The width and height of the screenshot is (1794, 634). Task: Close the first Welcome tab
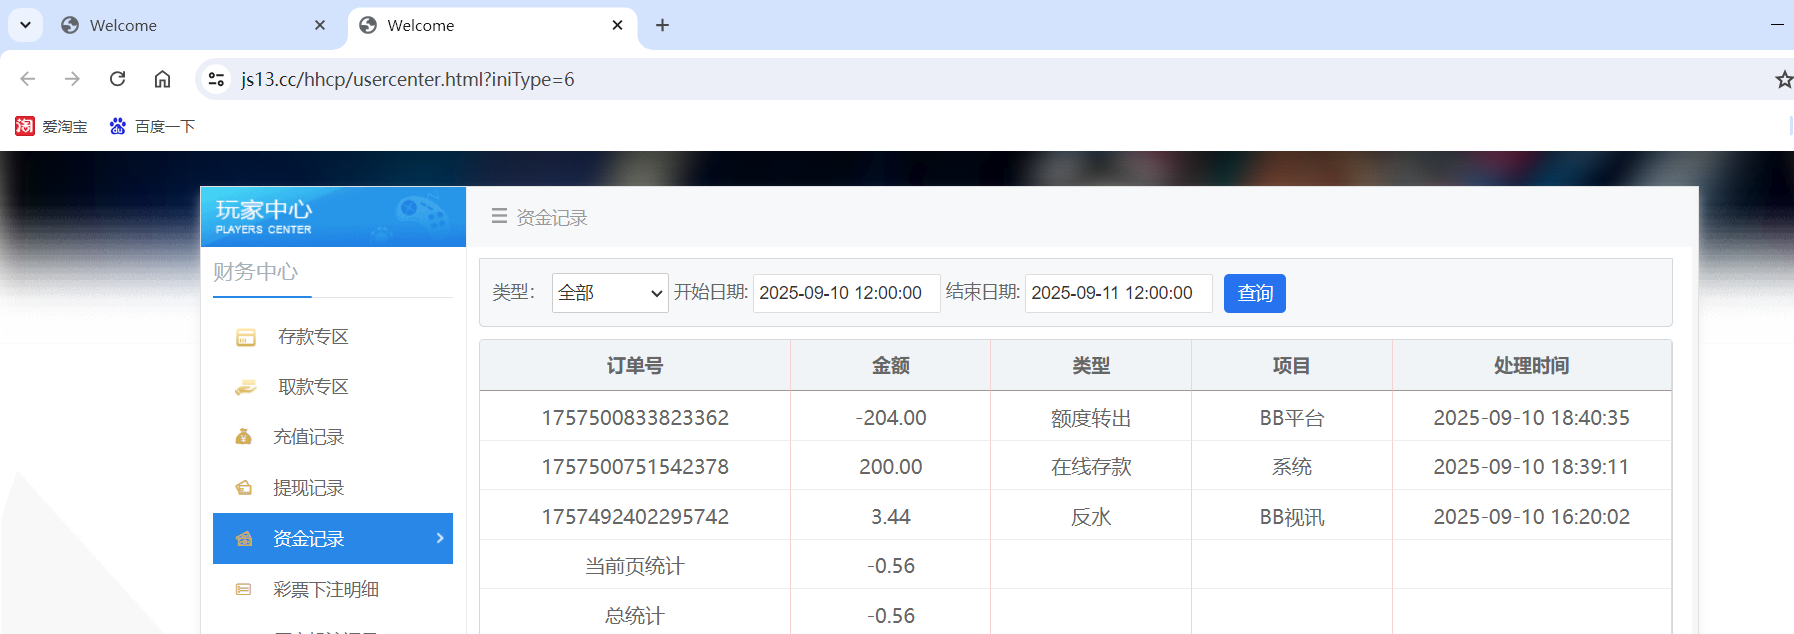click(x=320, y=26)
